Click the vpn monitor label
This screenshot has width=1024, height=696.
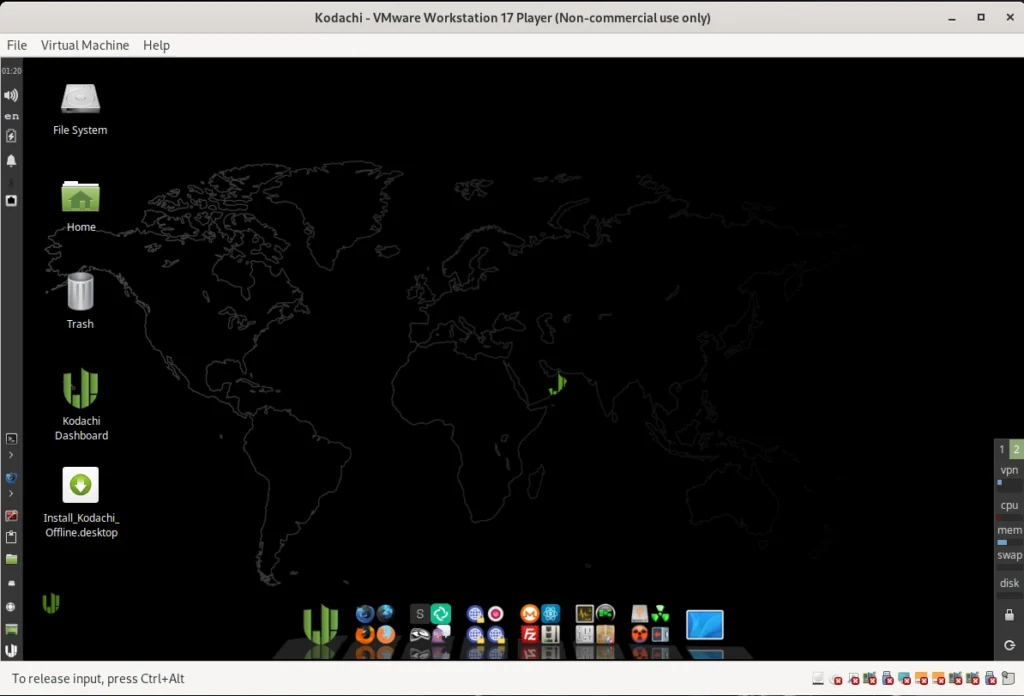coord(1009,470)
